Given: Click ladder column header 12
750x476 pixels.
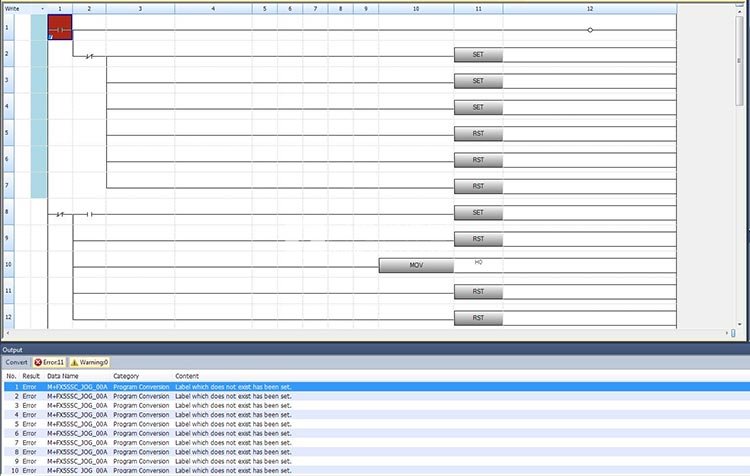Looking at the screenshot, I should pyautogui.click(x=590, y=9).
